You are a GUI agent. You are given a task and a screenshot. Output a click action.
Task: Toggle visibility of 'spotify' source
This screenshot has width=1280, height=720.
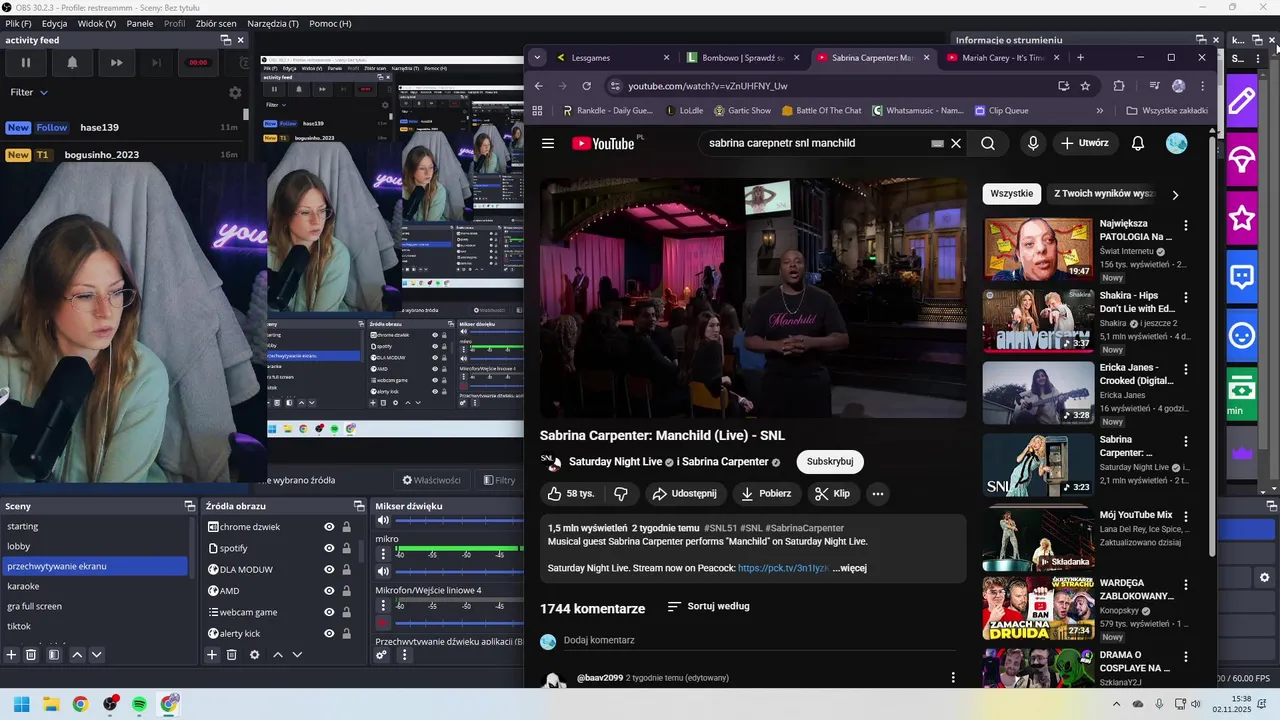[329, 548]
